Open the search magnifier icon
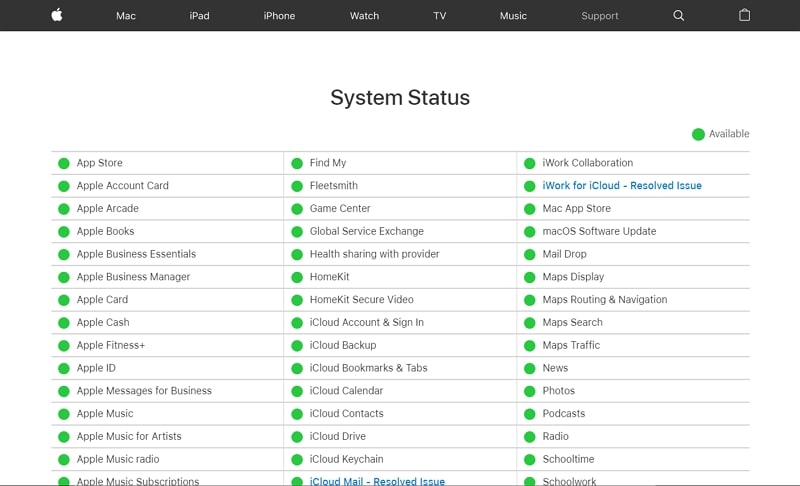Screen dimensions: 800x486 [679, 16]
